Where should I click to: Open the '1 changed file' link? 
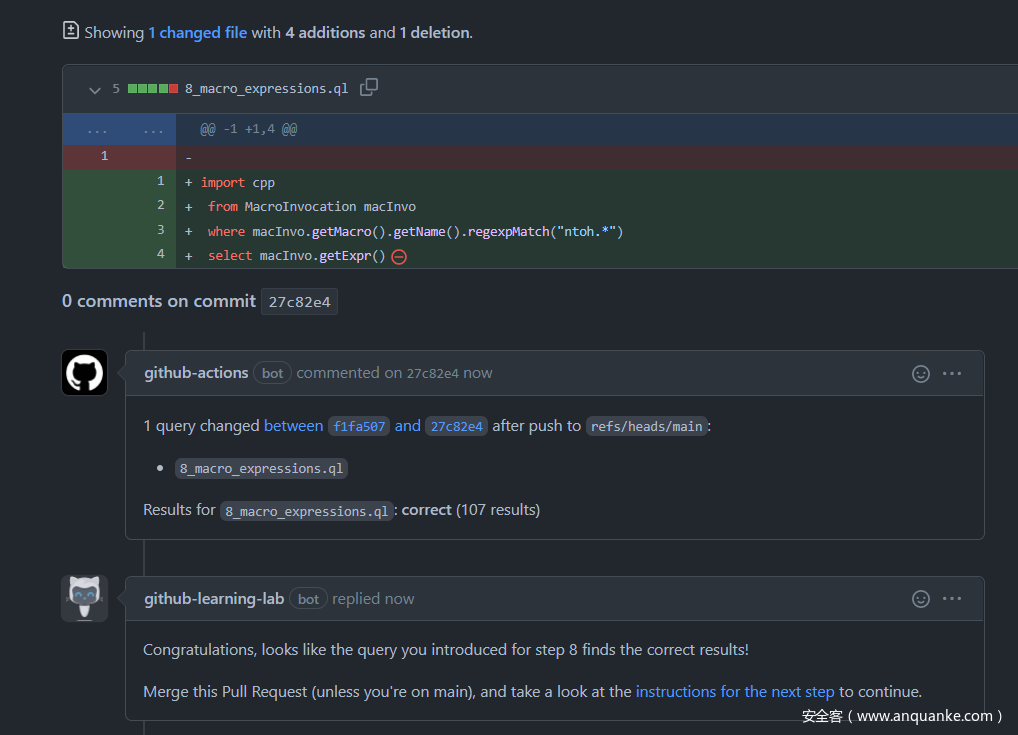(197, 32)
